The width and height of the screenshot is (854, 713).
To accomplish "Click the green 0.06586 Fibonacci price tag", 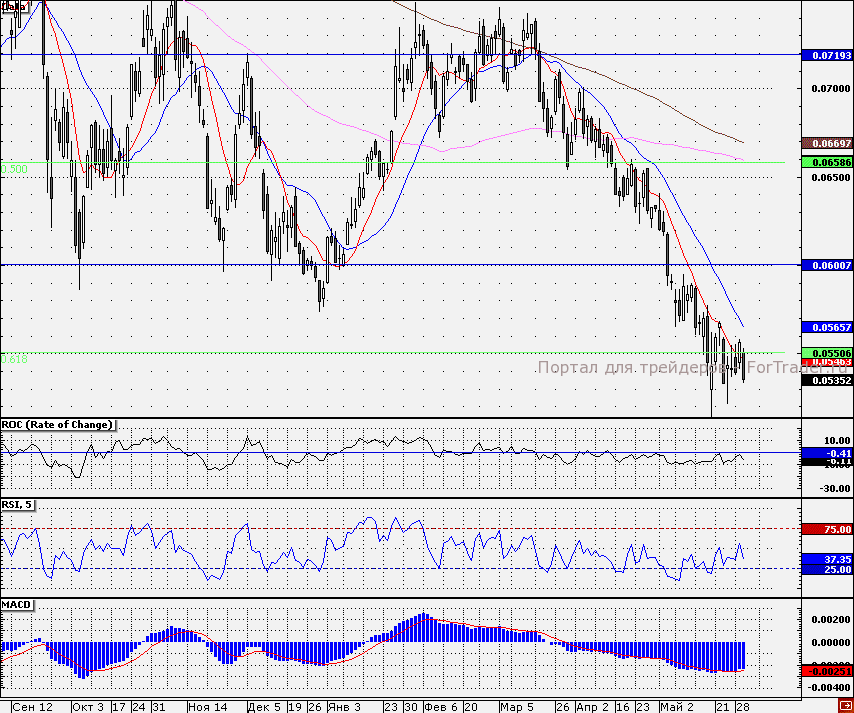I will (x=827, y=161).
